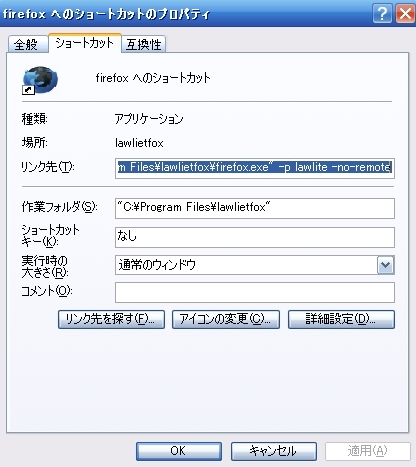
Task: Select the ショートカット tab
Action: coord(85,43)
